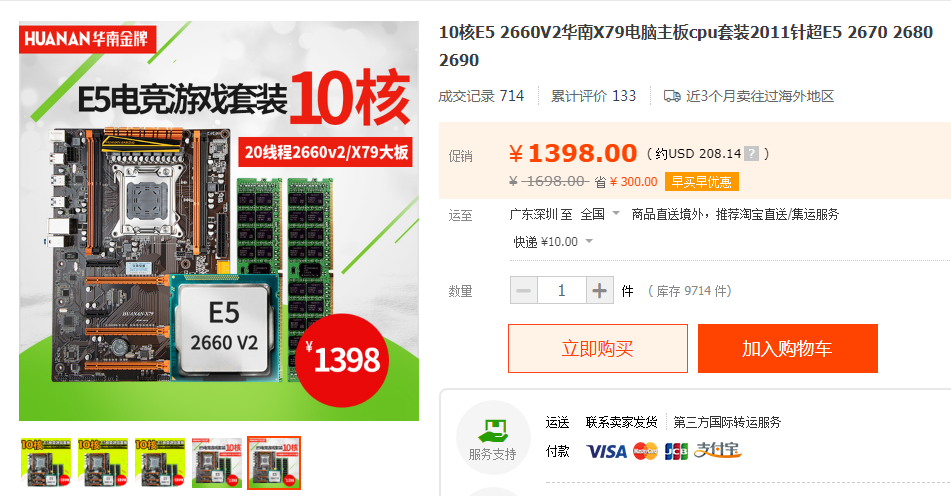
Task: Click the 服务支持 service support icon
Action: 492,431
